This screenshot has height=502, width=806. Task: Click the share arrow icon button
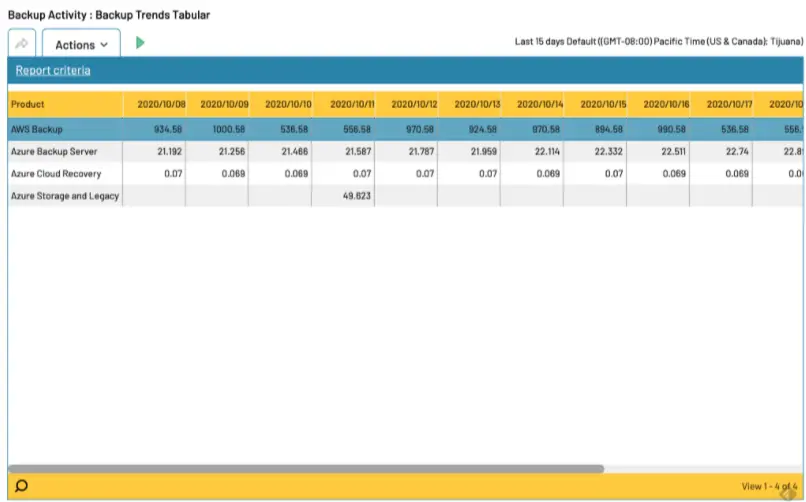pos(22,44)
